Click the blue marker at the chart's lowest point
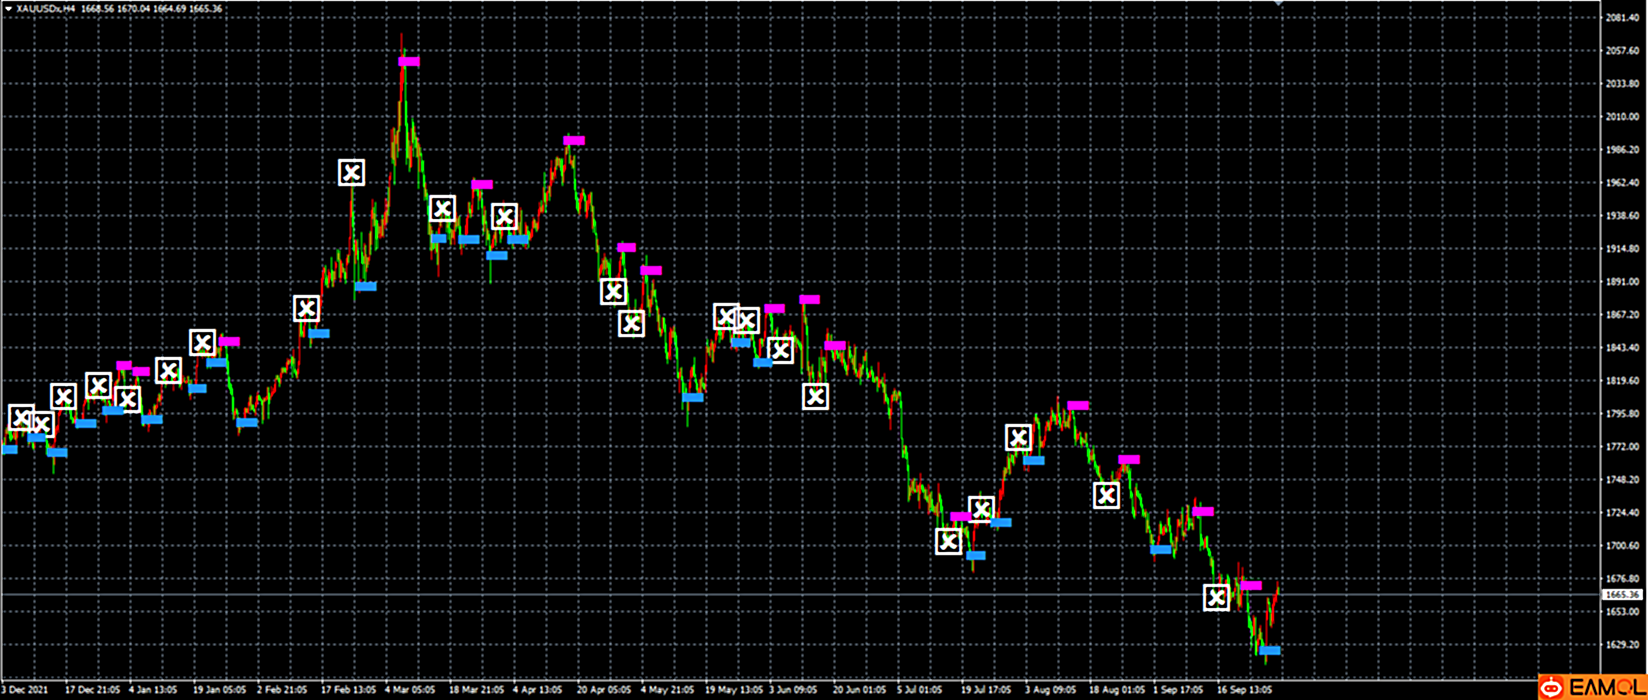1648x700 pixels. tap(1269, 651)
